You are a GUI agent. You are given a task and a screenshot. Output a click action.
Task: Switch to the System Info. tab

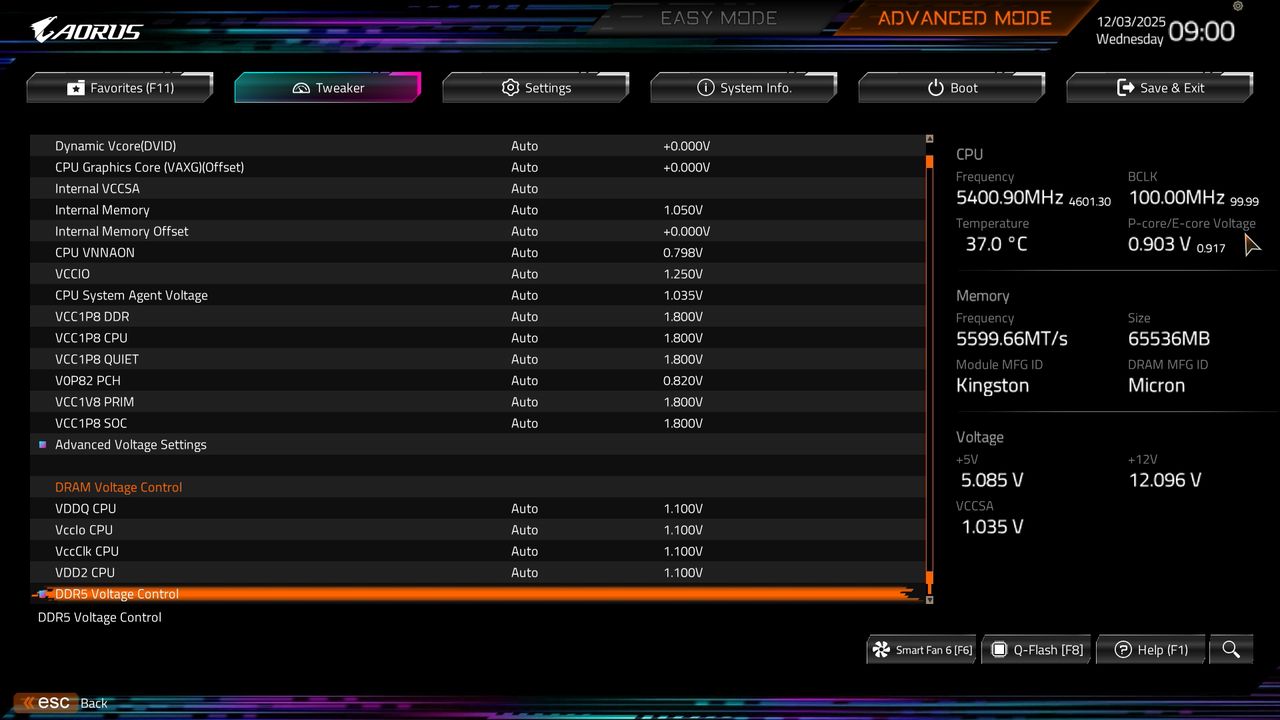744,88
